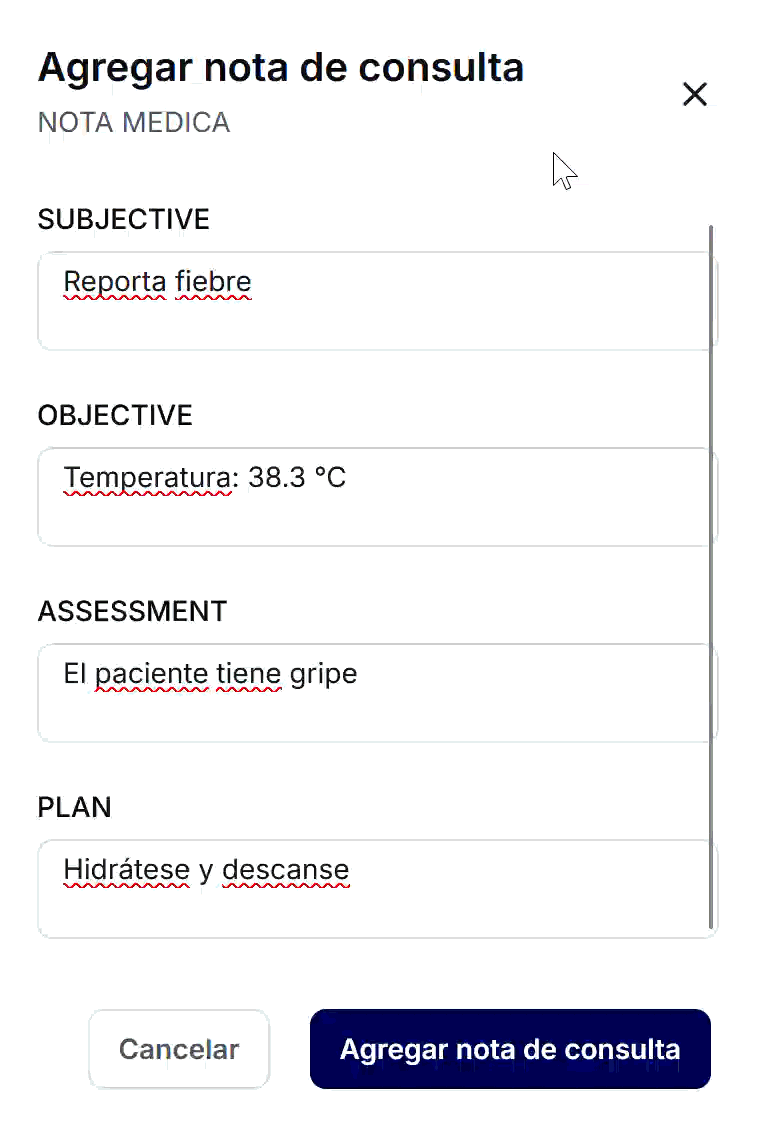The height and width of the screenshot is (1134, 758).
Task: Click the word "Hidrátese" in Plan
Action: [x=127, y=870]
